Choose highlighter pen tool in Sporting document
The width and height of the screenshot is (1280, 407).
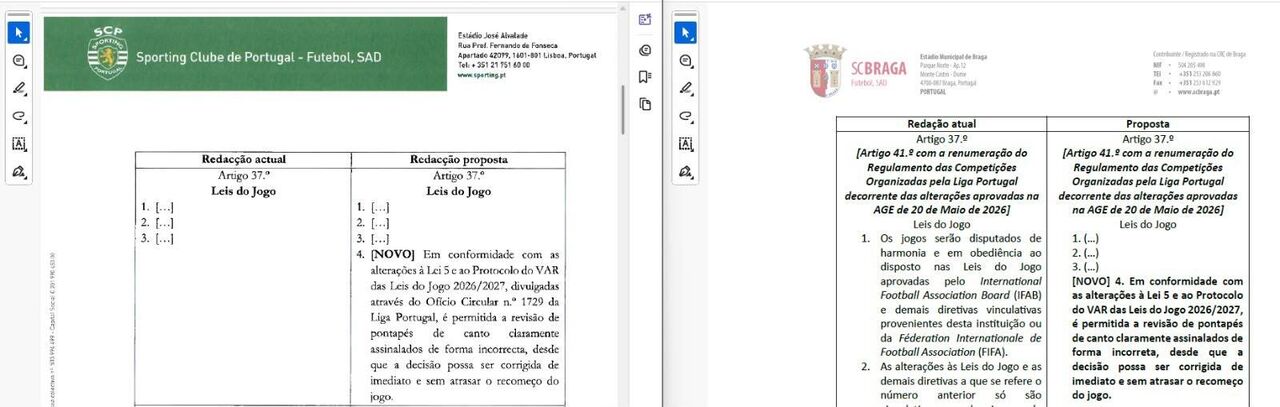pos(19,88)
